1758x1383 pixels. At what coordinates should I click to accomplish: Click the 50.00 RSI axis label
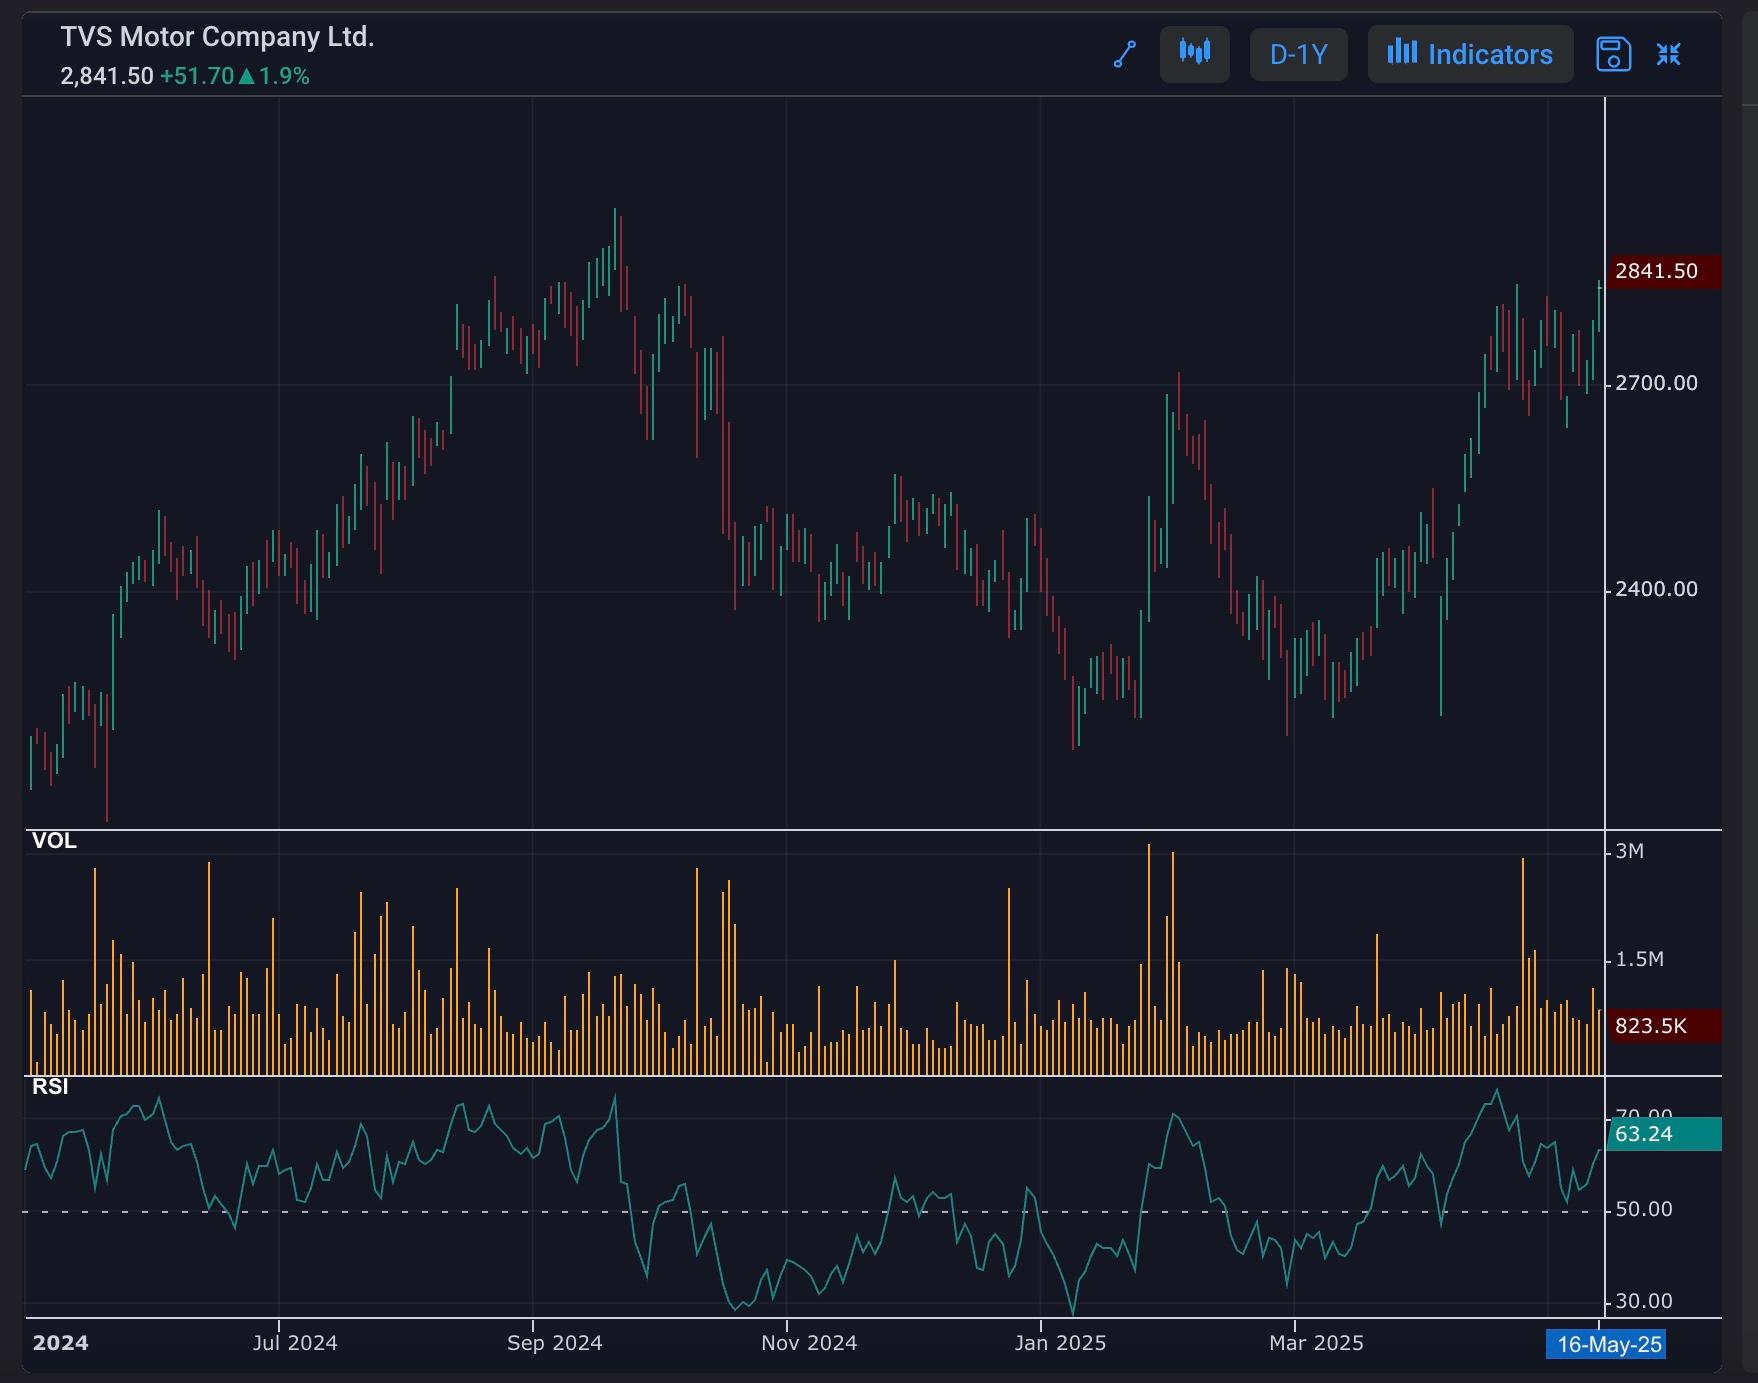click(x=1644, y=1210)
